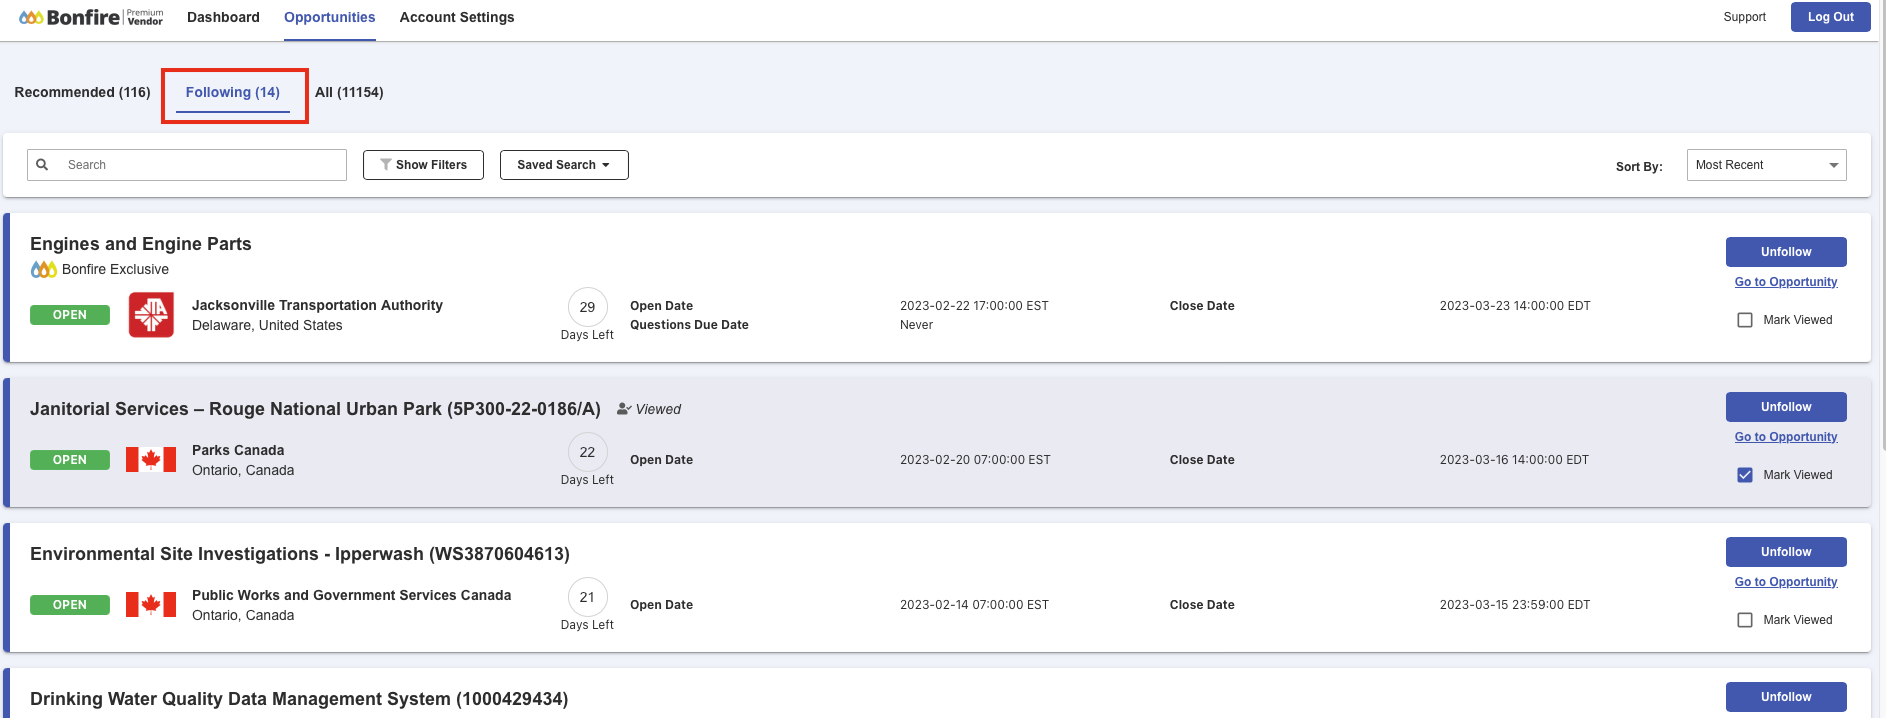Image resolution: width=1886 pixels, height=718 pixels.
Task: Click OPEN status badge on Janitorial Services row
Action: coord(70,460)
